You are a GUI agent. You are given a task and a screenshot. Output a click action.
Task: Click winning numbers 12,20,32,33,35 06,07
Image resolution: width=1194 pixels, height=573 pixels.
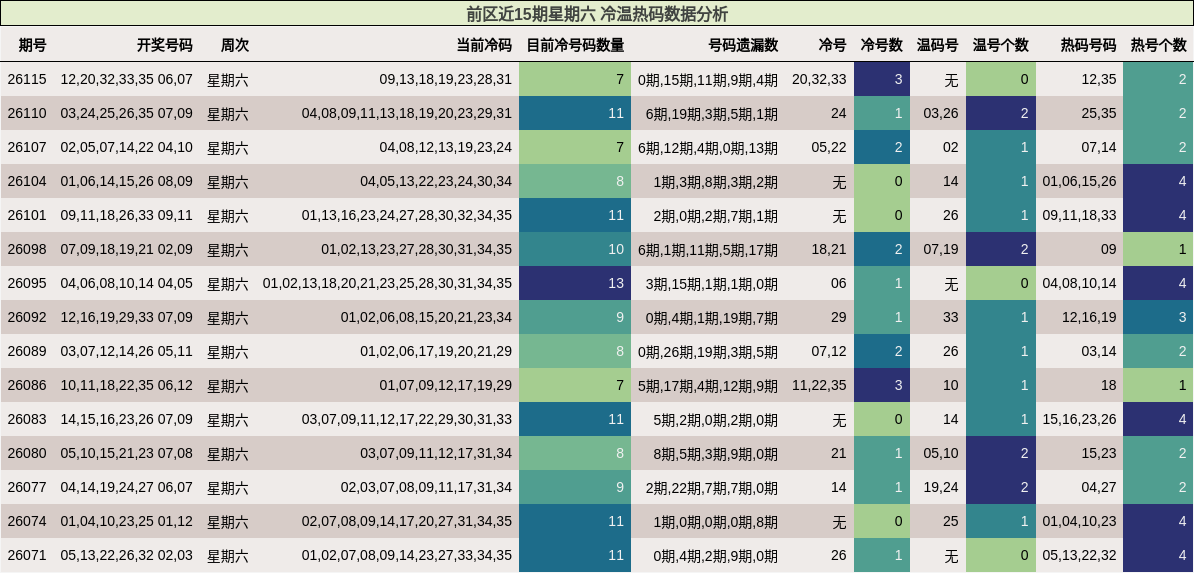click(x=126, y=79)
